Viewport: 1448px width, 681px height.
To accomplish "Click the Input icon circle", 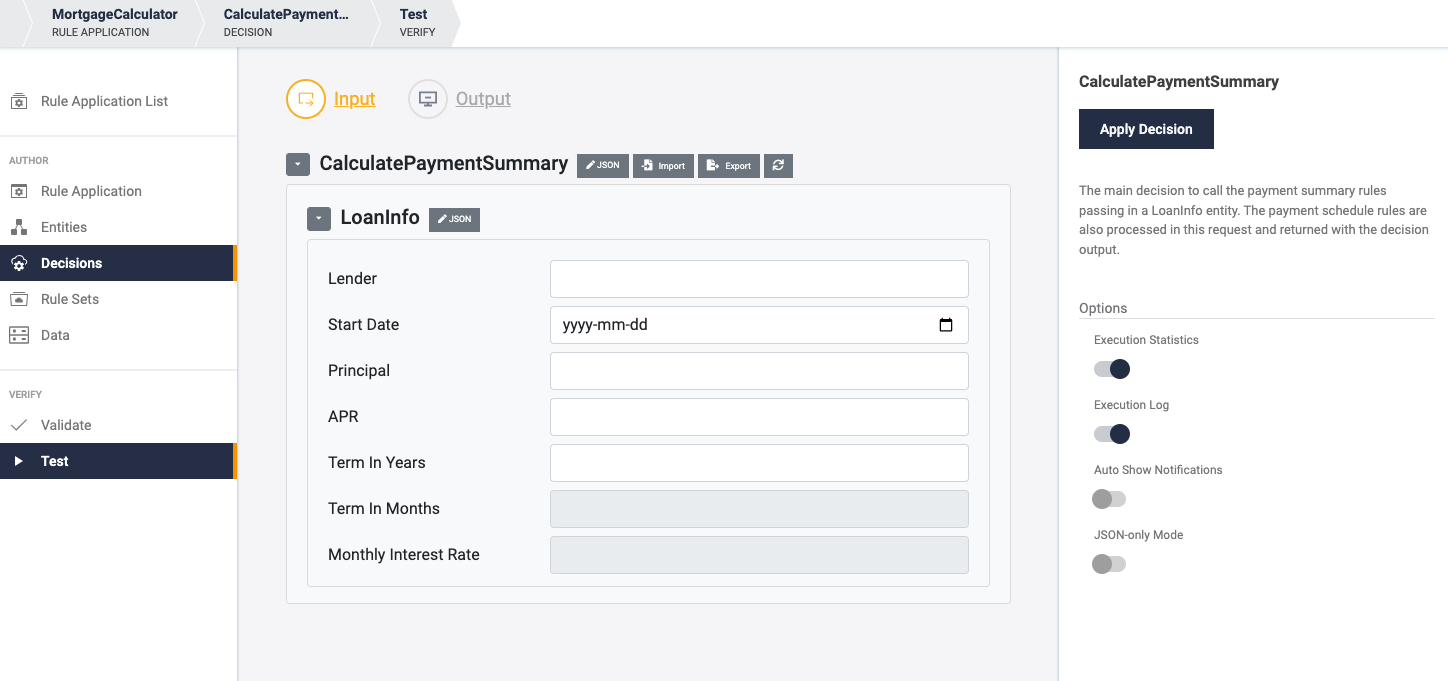I will click(306, 99).
